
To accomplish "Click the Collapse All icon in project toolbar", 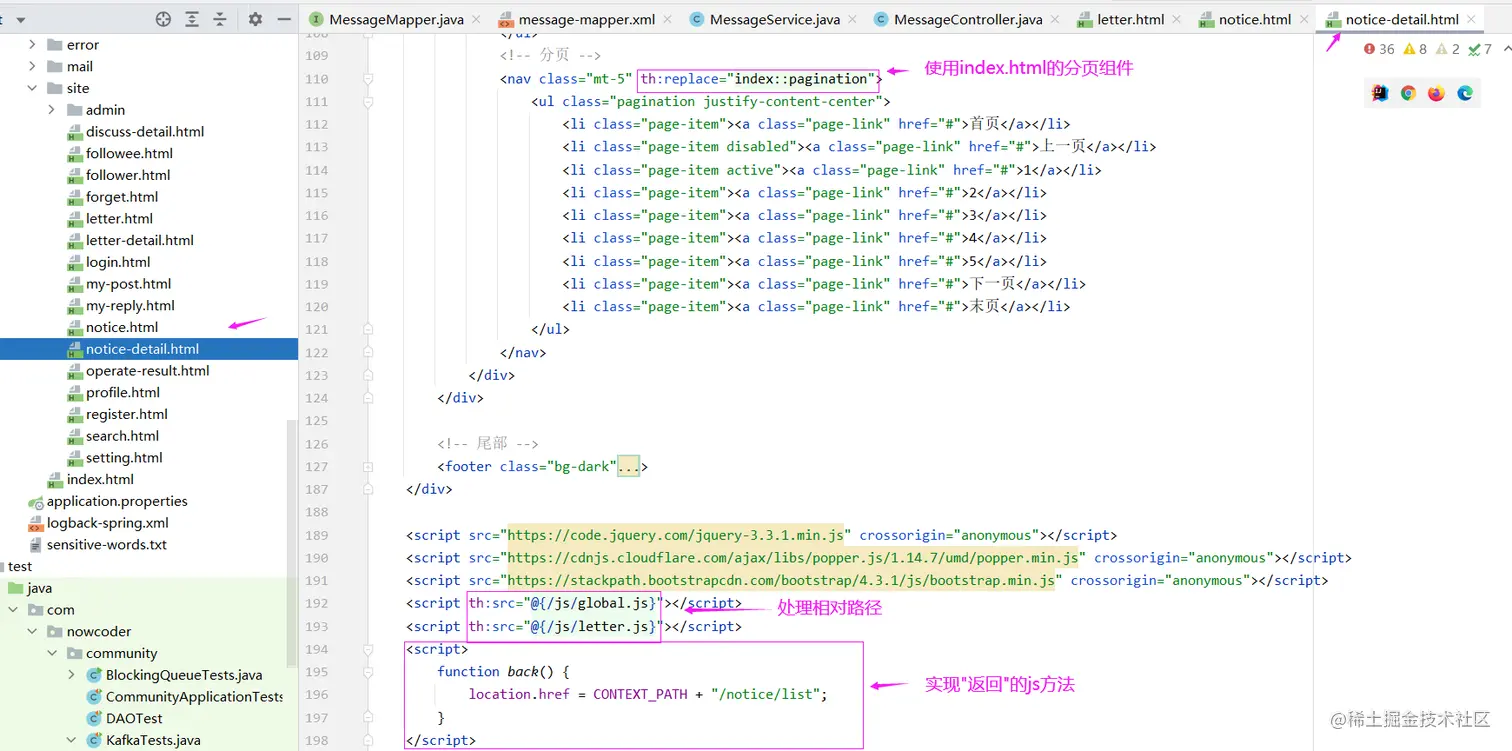I will pyautogui.click(x=220, y=19).
